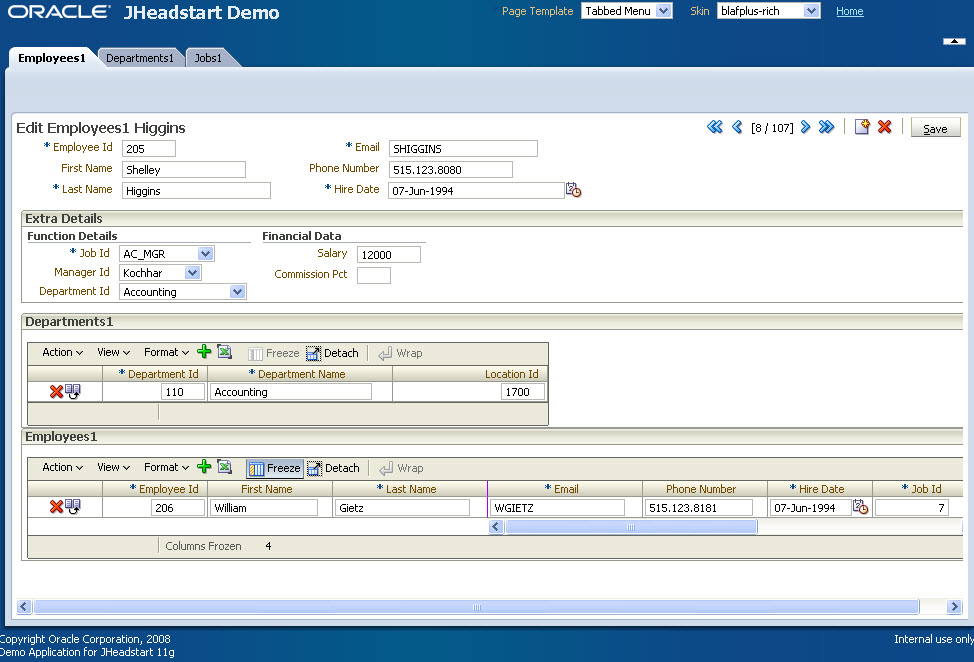
Task: Click the Last Name field with Higgins
Action: [196, 191]
